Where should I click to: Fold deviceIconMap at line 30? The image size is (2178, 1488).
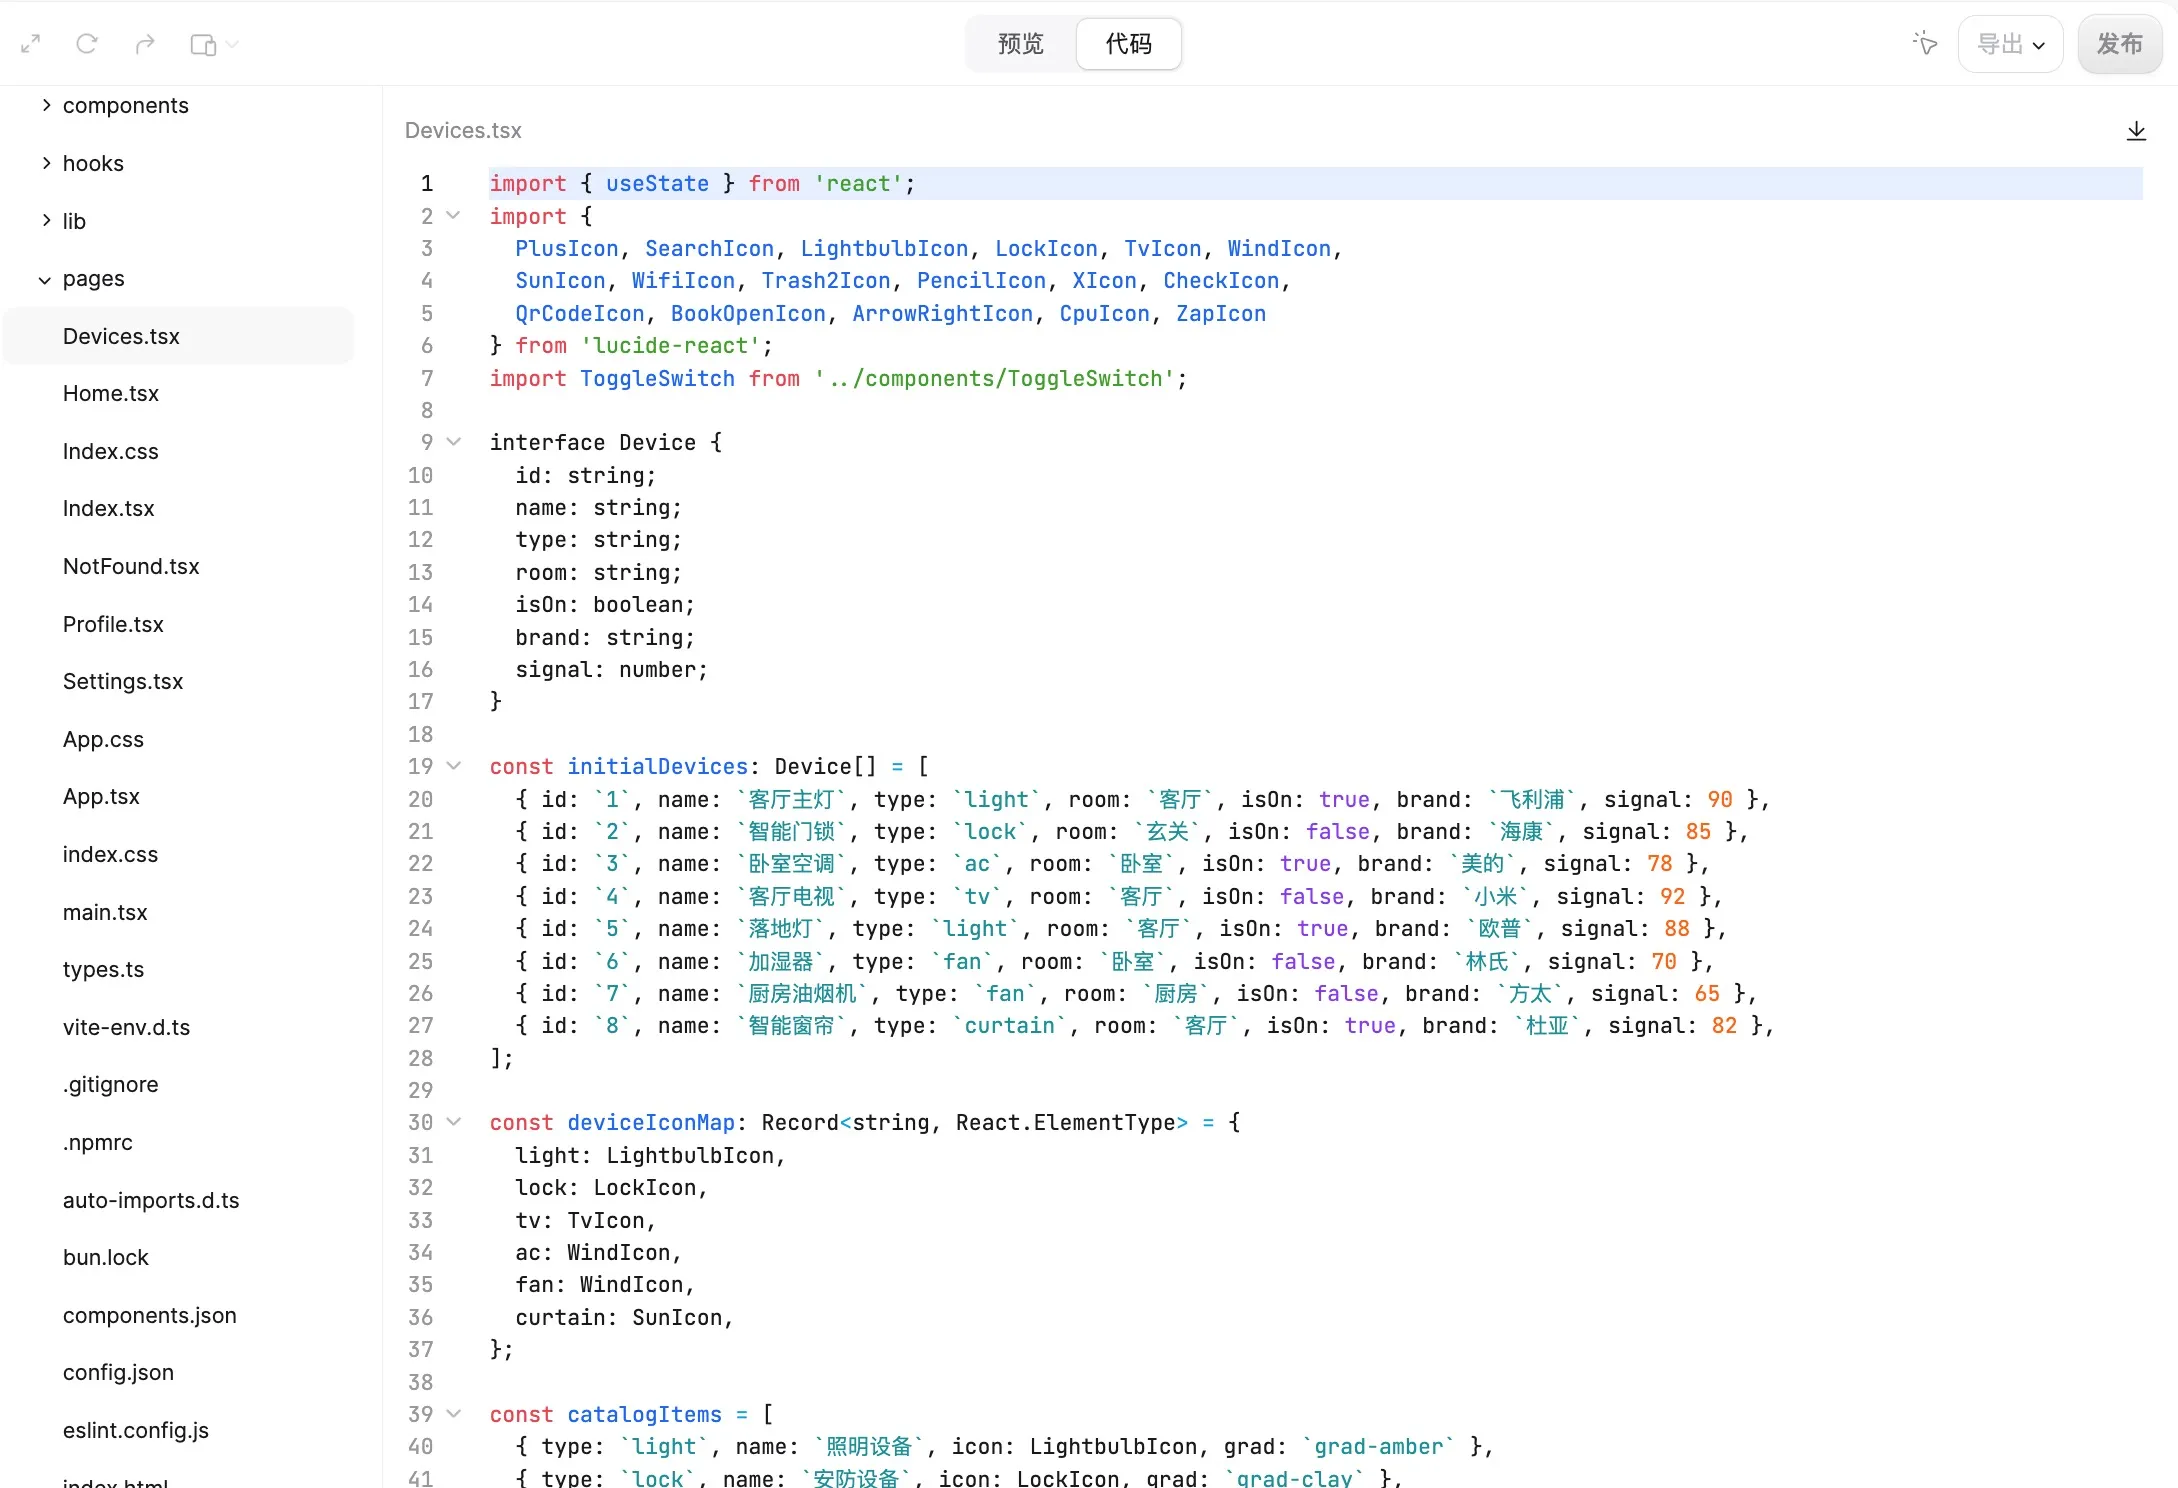click(x=453, y=1123)
